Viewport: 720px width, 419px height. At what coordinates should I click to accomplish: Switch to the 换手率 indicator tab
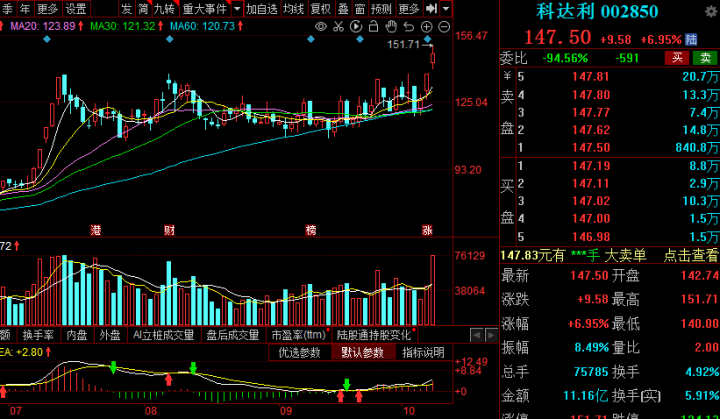(37, 335)
